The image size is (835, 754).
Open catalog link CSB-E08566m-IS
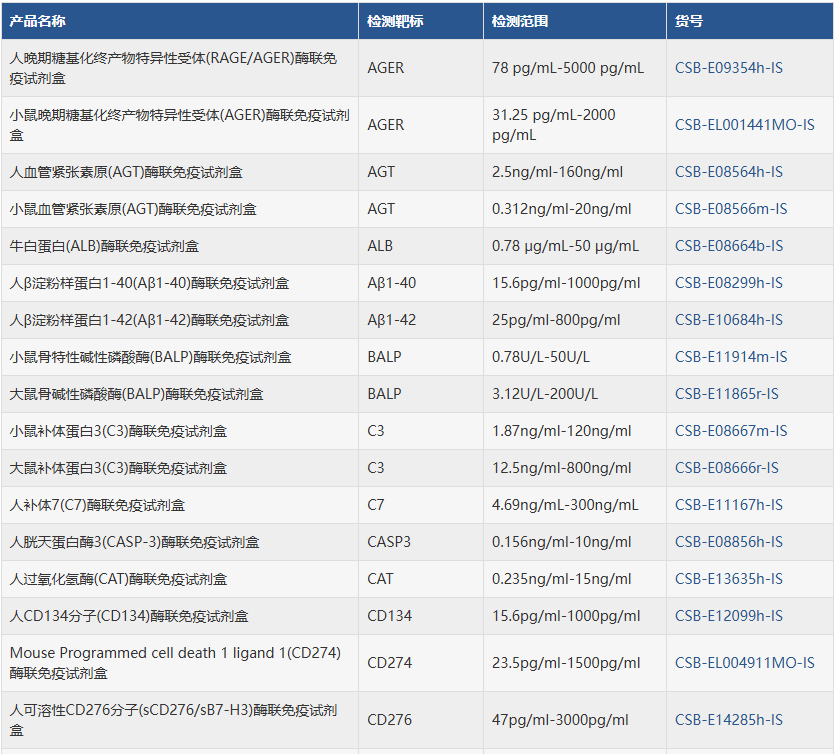pyautogui.click(x=731, y=209)
